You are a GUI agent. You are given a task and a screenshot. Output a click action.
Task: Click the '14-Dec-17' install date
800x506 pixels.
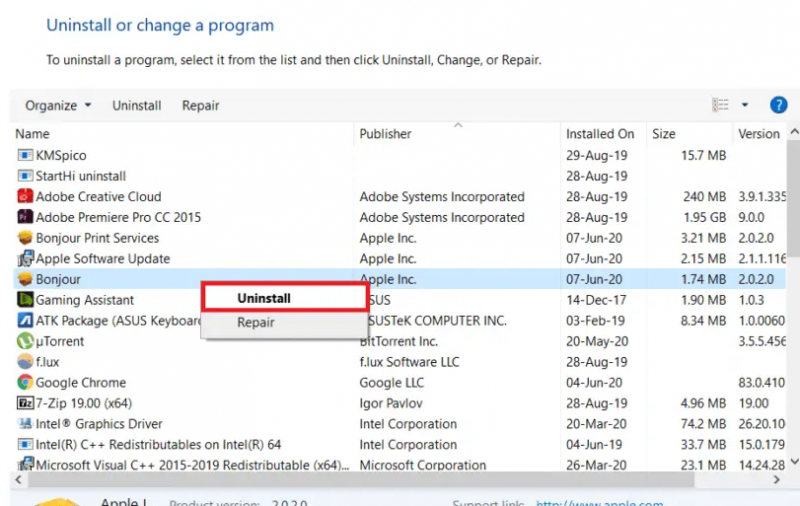(596, 300)
